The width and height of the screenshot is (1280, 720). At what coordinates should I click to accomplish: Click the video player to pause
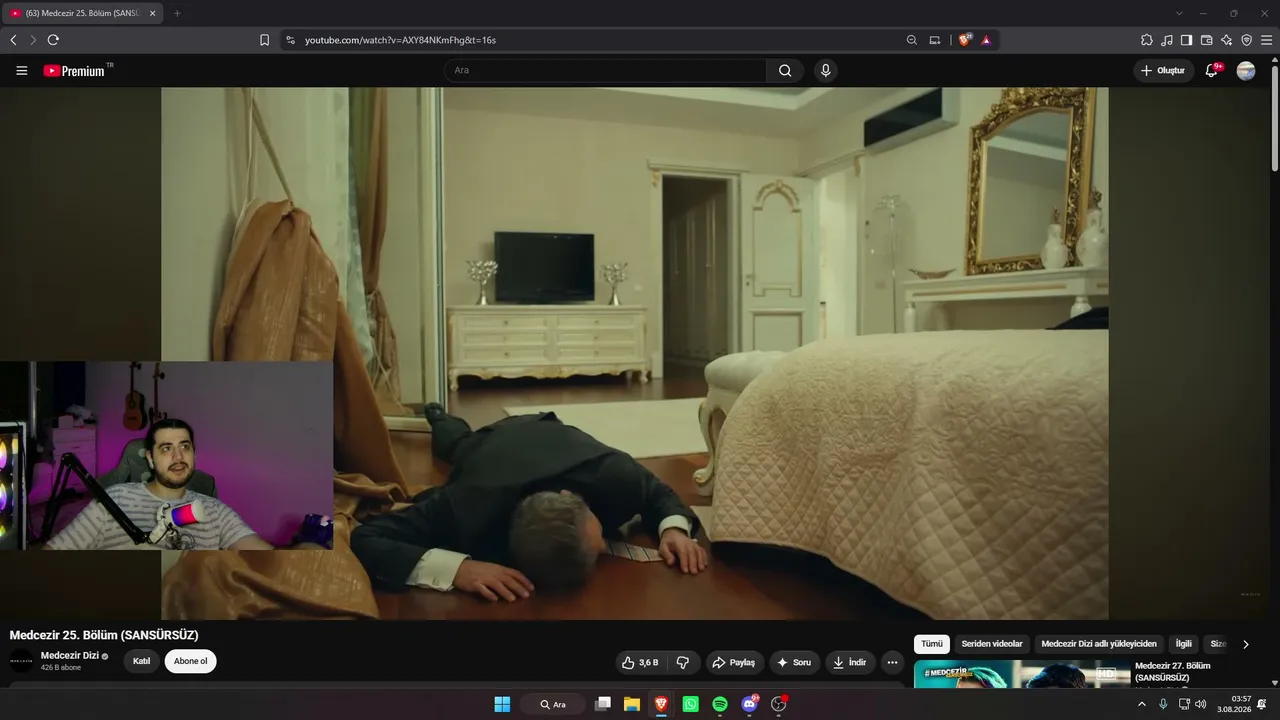click(634, 353)
